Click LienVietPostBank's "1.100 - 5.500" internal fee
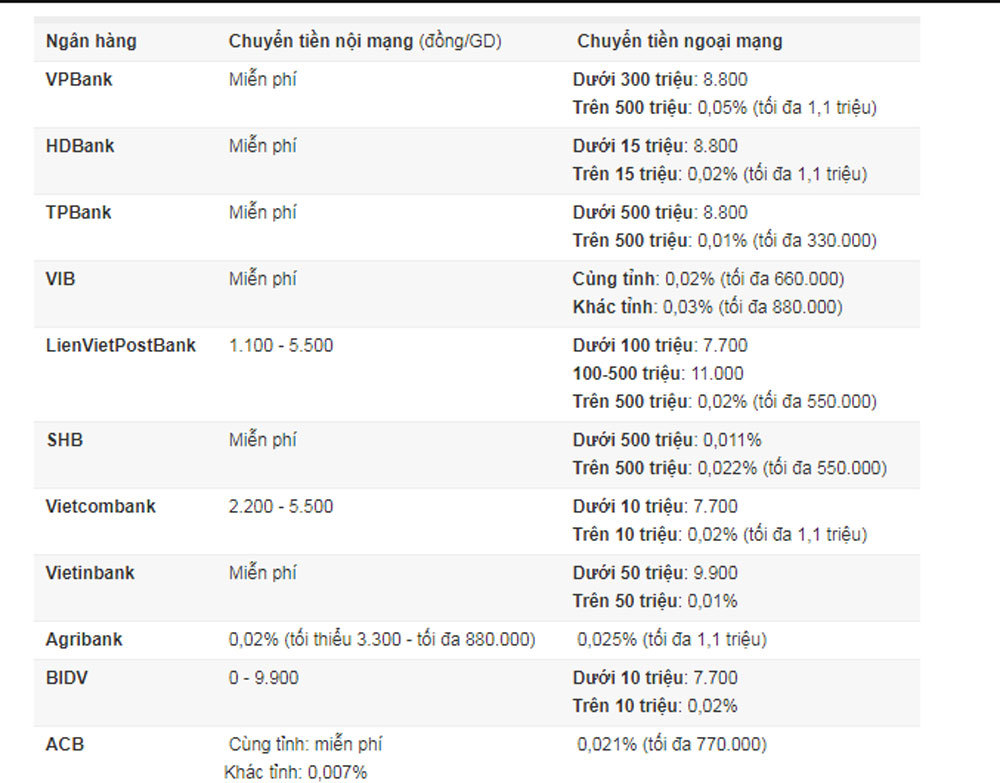Image resolution: width=1000 pixels, height=783 pixels. point(281,346)
